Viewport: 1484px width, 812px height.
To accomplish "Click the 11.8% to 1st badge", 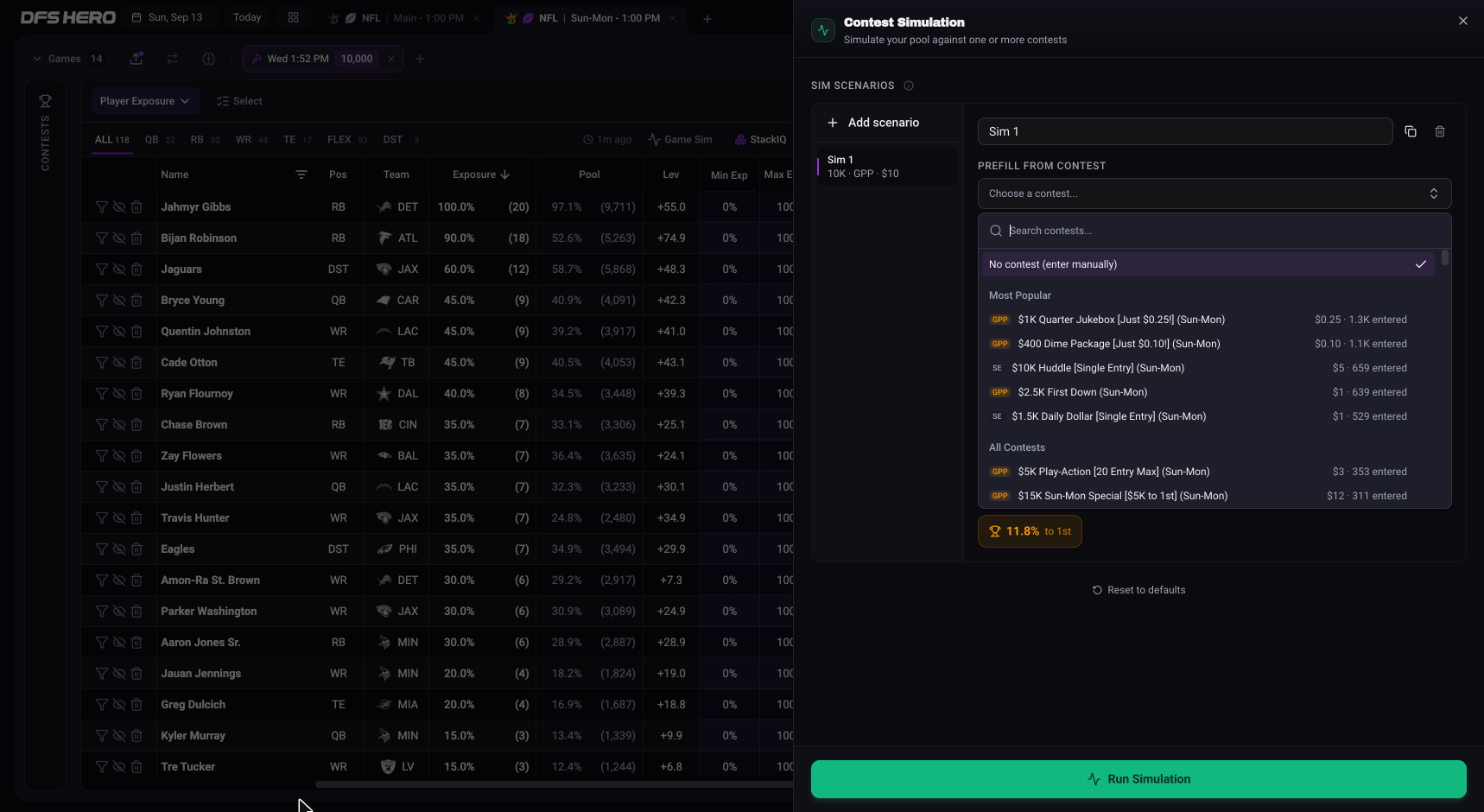I will (x=1030, y=531).
